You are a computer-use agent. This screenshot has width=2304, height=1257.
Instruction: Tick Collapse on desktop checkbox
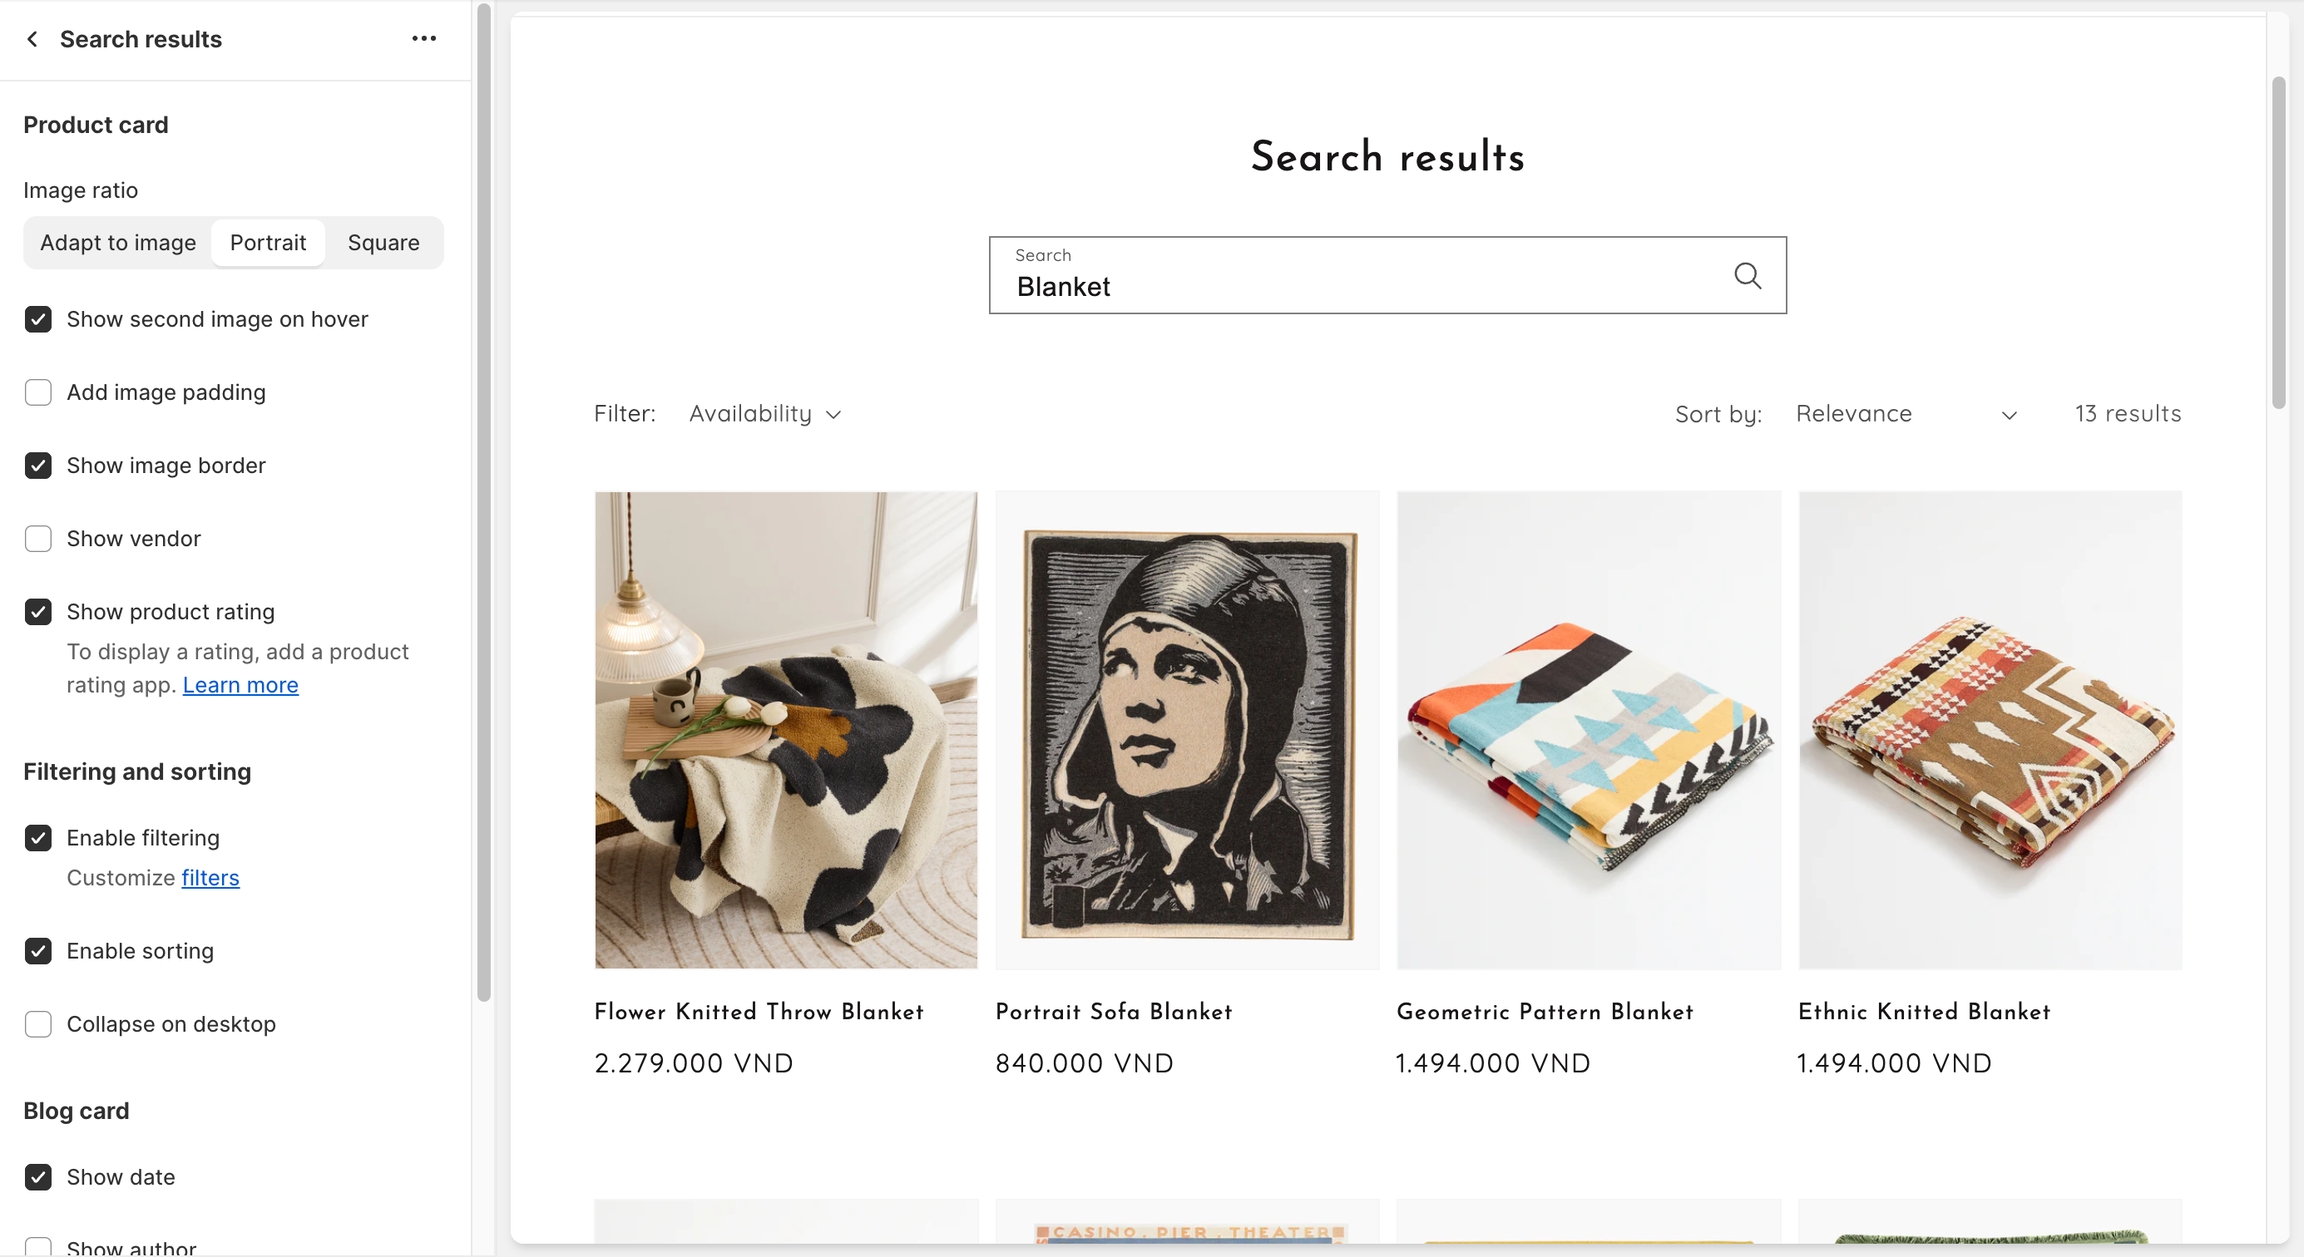coord(38,1024)
